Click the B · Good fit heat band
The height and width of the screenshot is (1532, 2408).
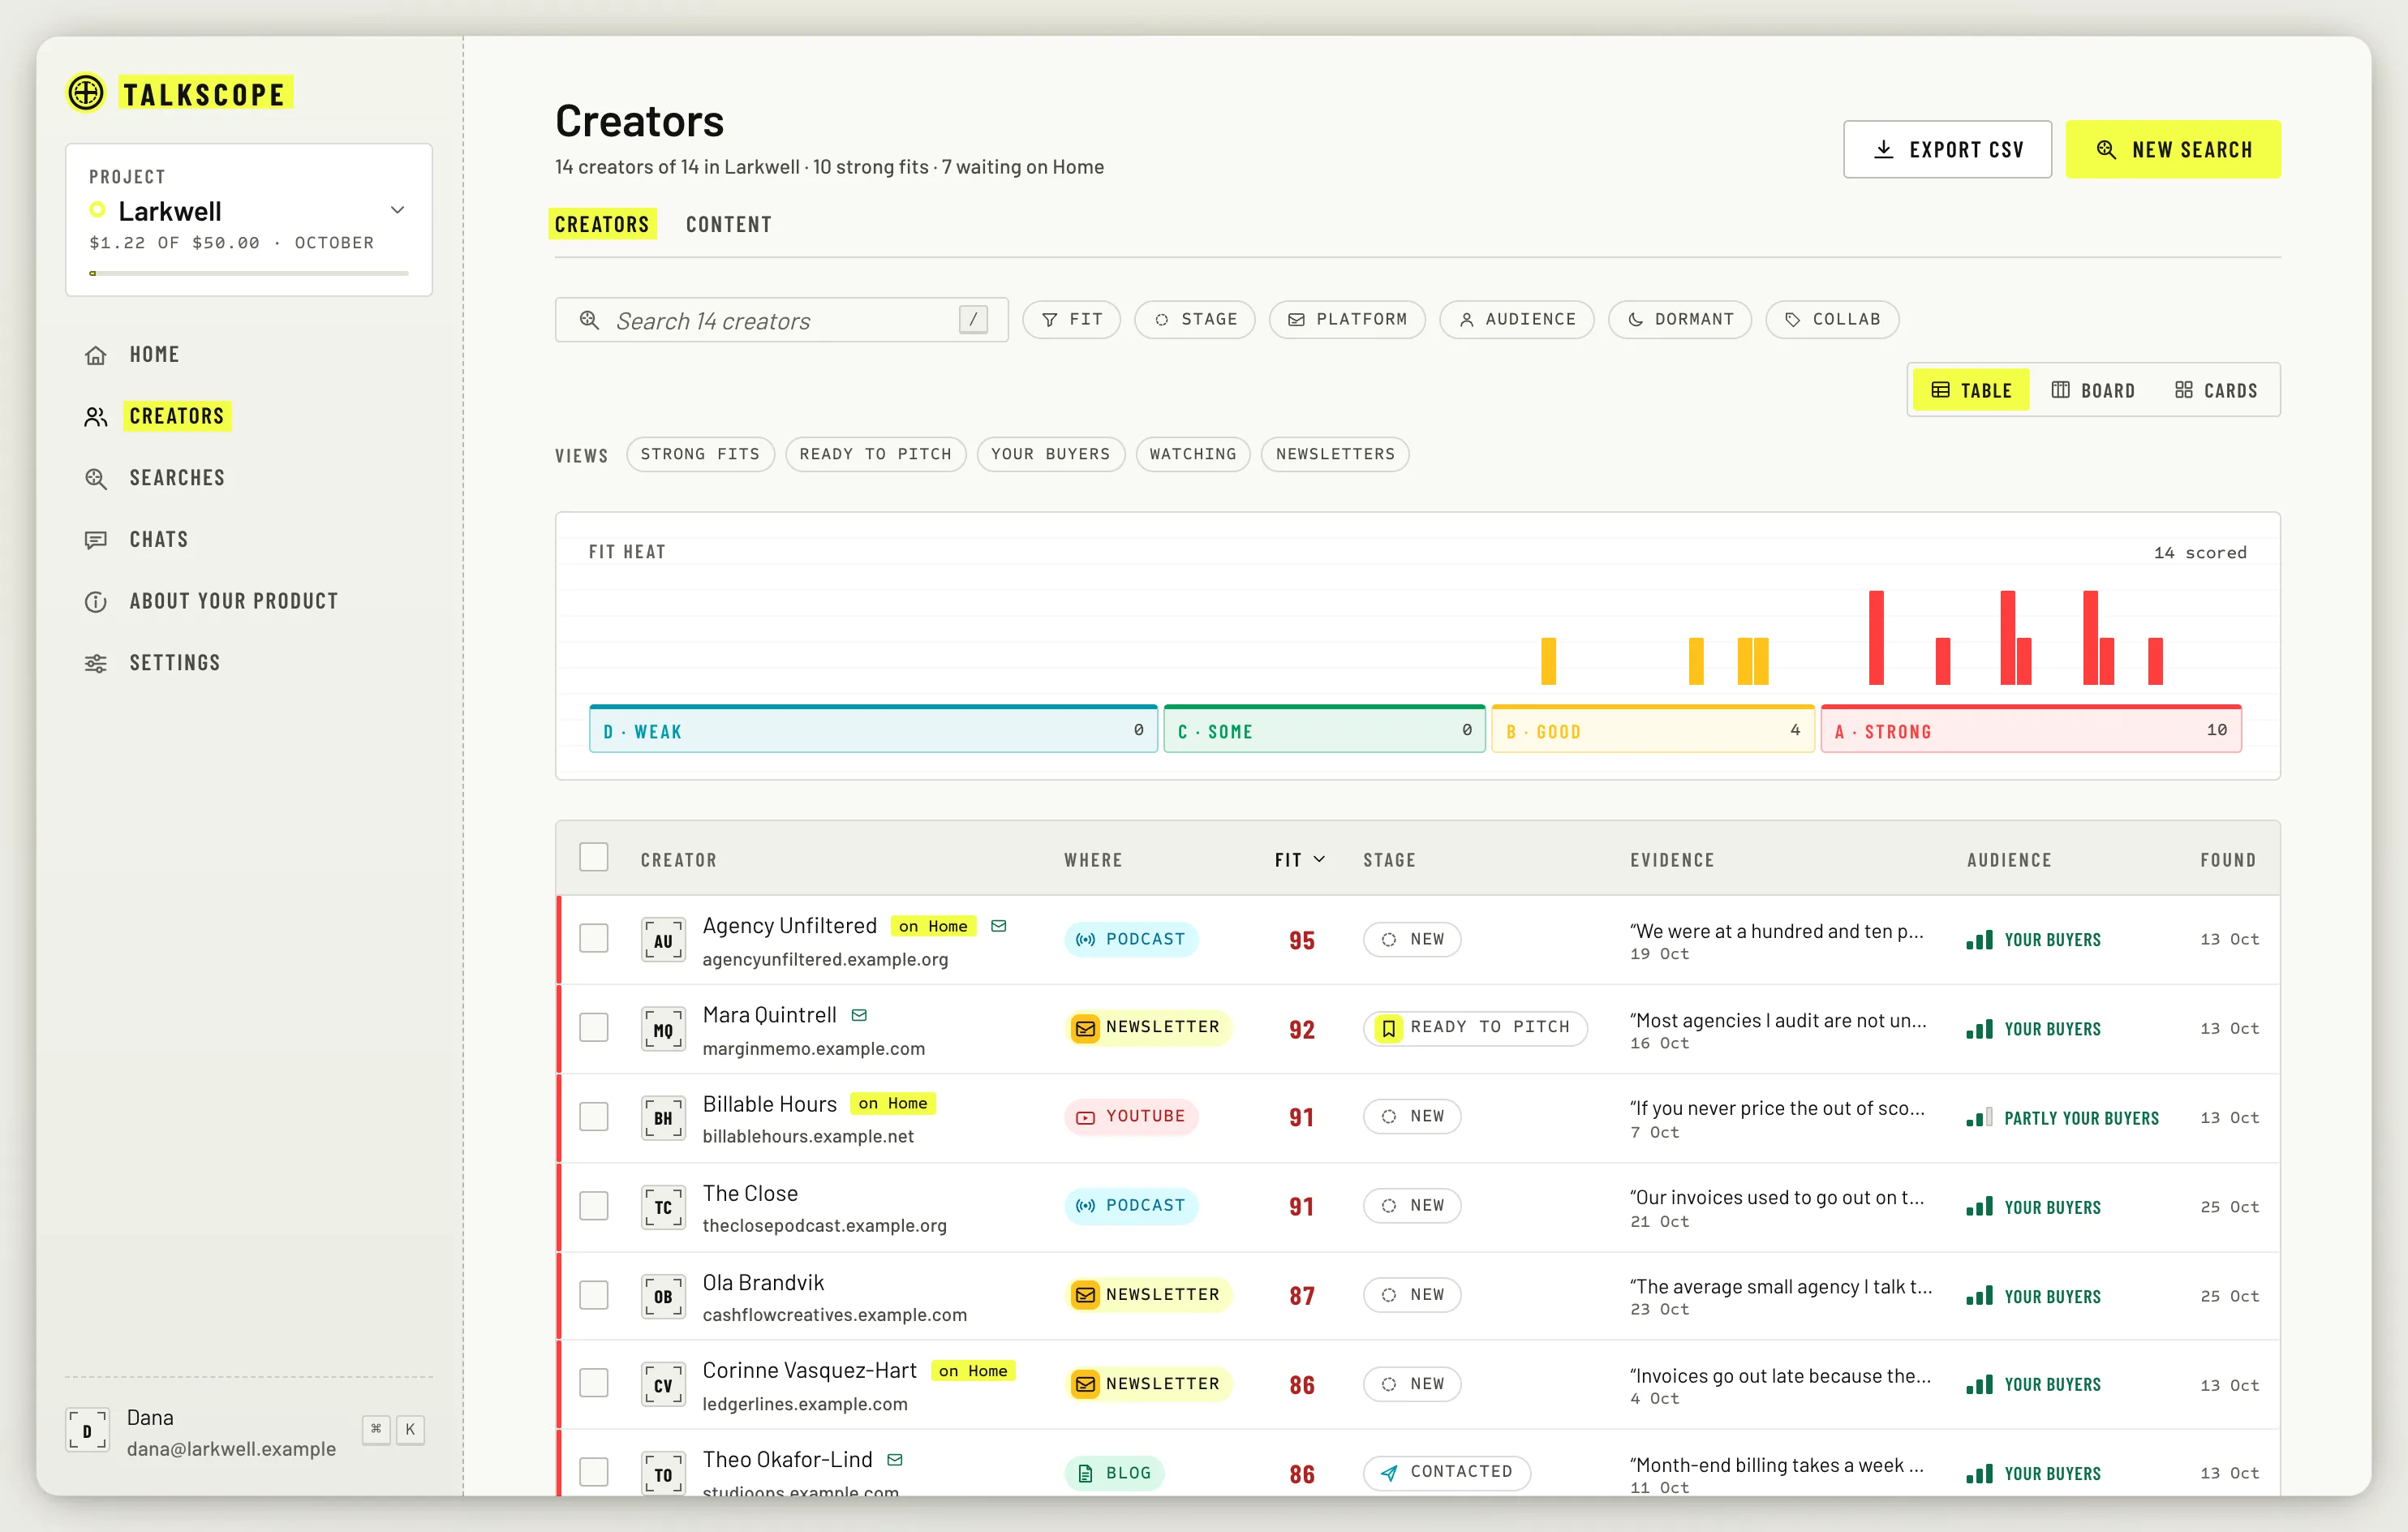(1652, 730)
